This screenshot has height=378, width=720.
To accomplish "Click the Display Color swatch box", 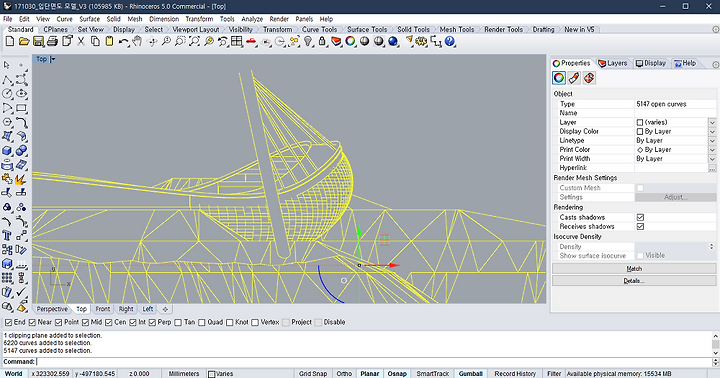I will [x=640, y=132].
